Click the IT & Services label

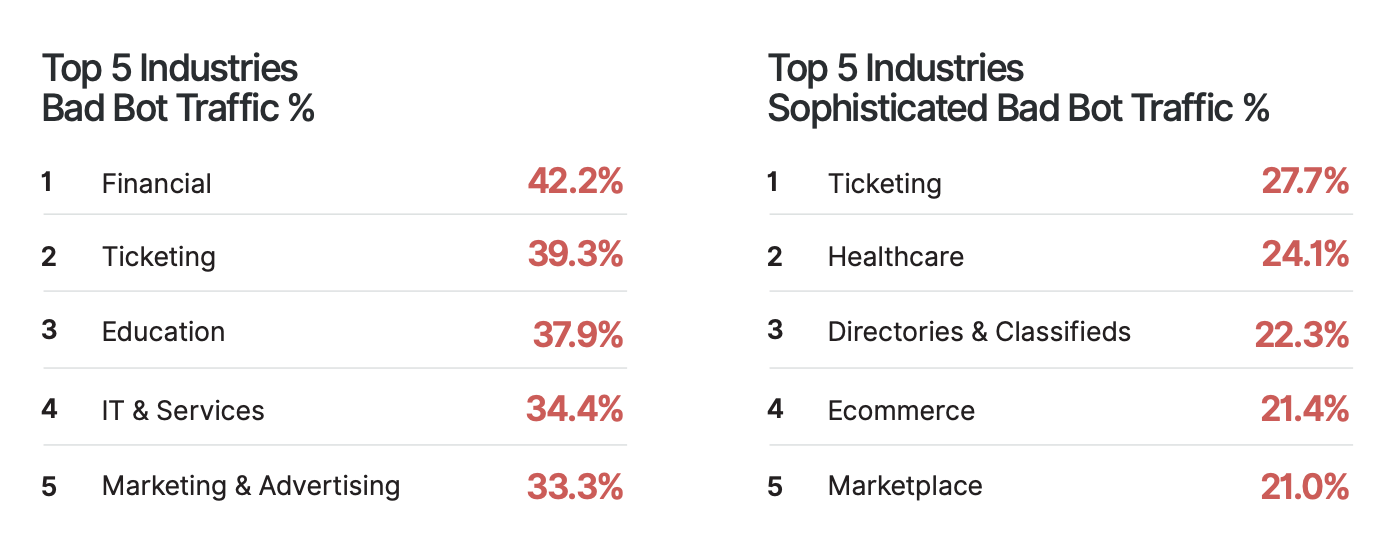pos(183,410)
